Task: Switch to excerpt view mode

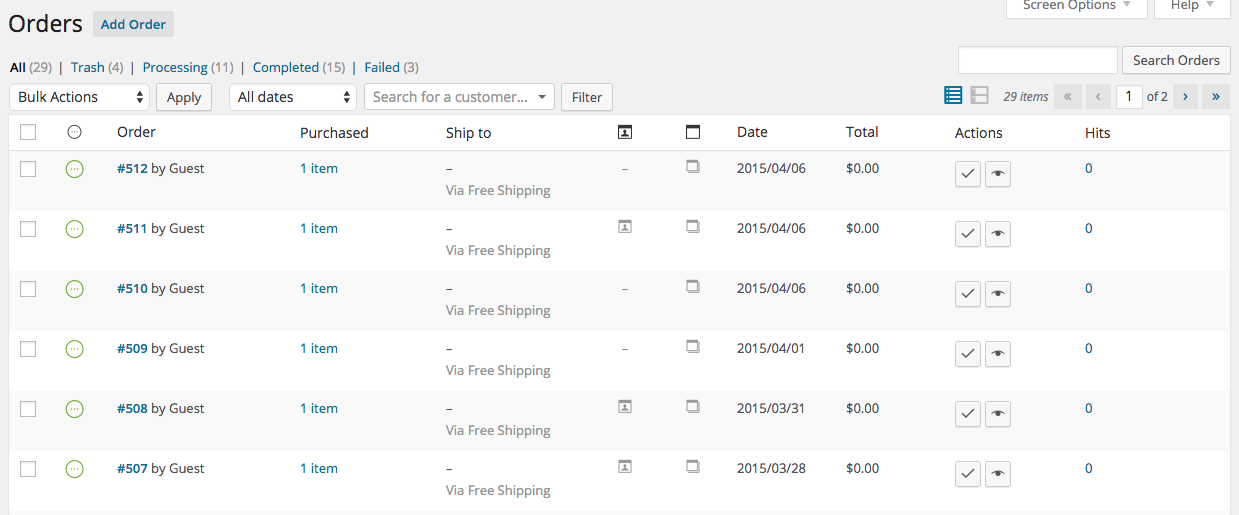Action: tap(980, 96)
